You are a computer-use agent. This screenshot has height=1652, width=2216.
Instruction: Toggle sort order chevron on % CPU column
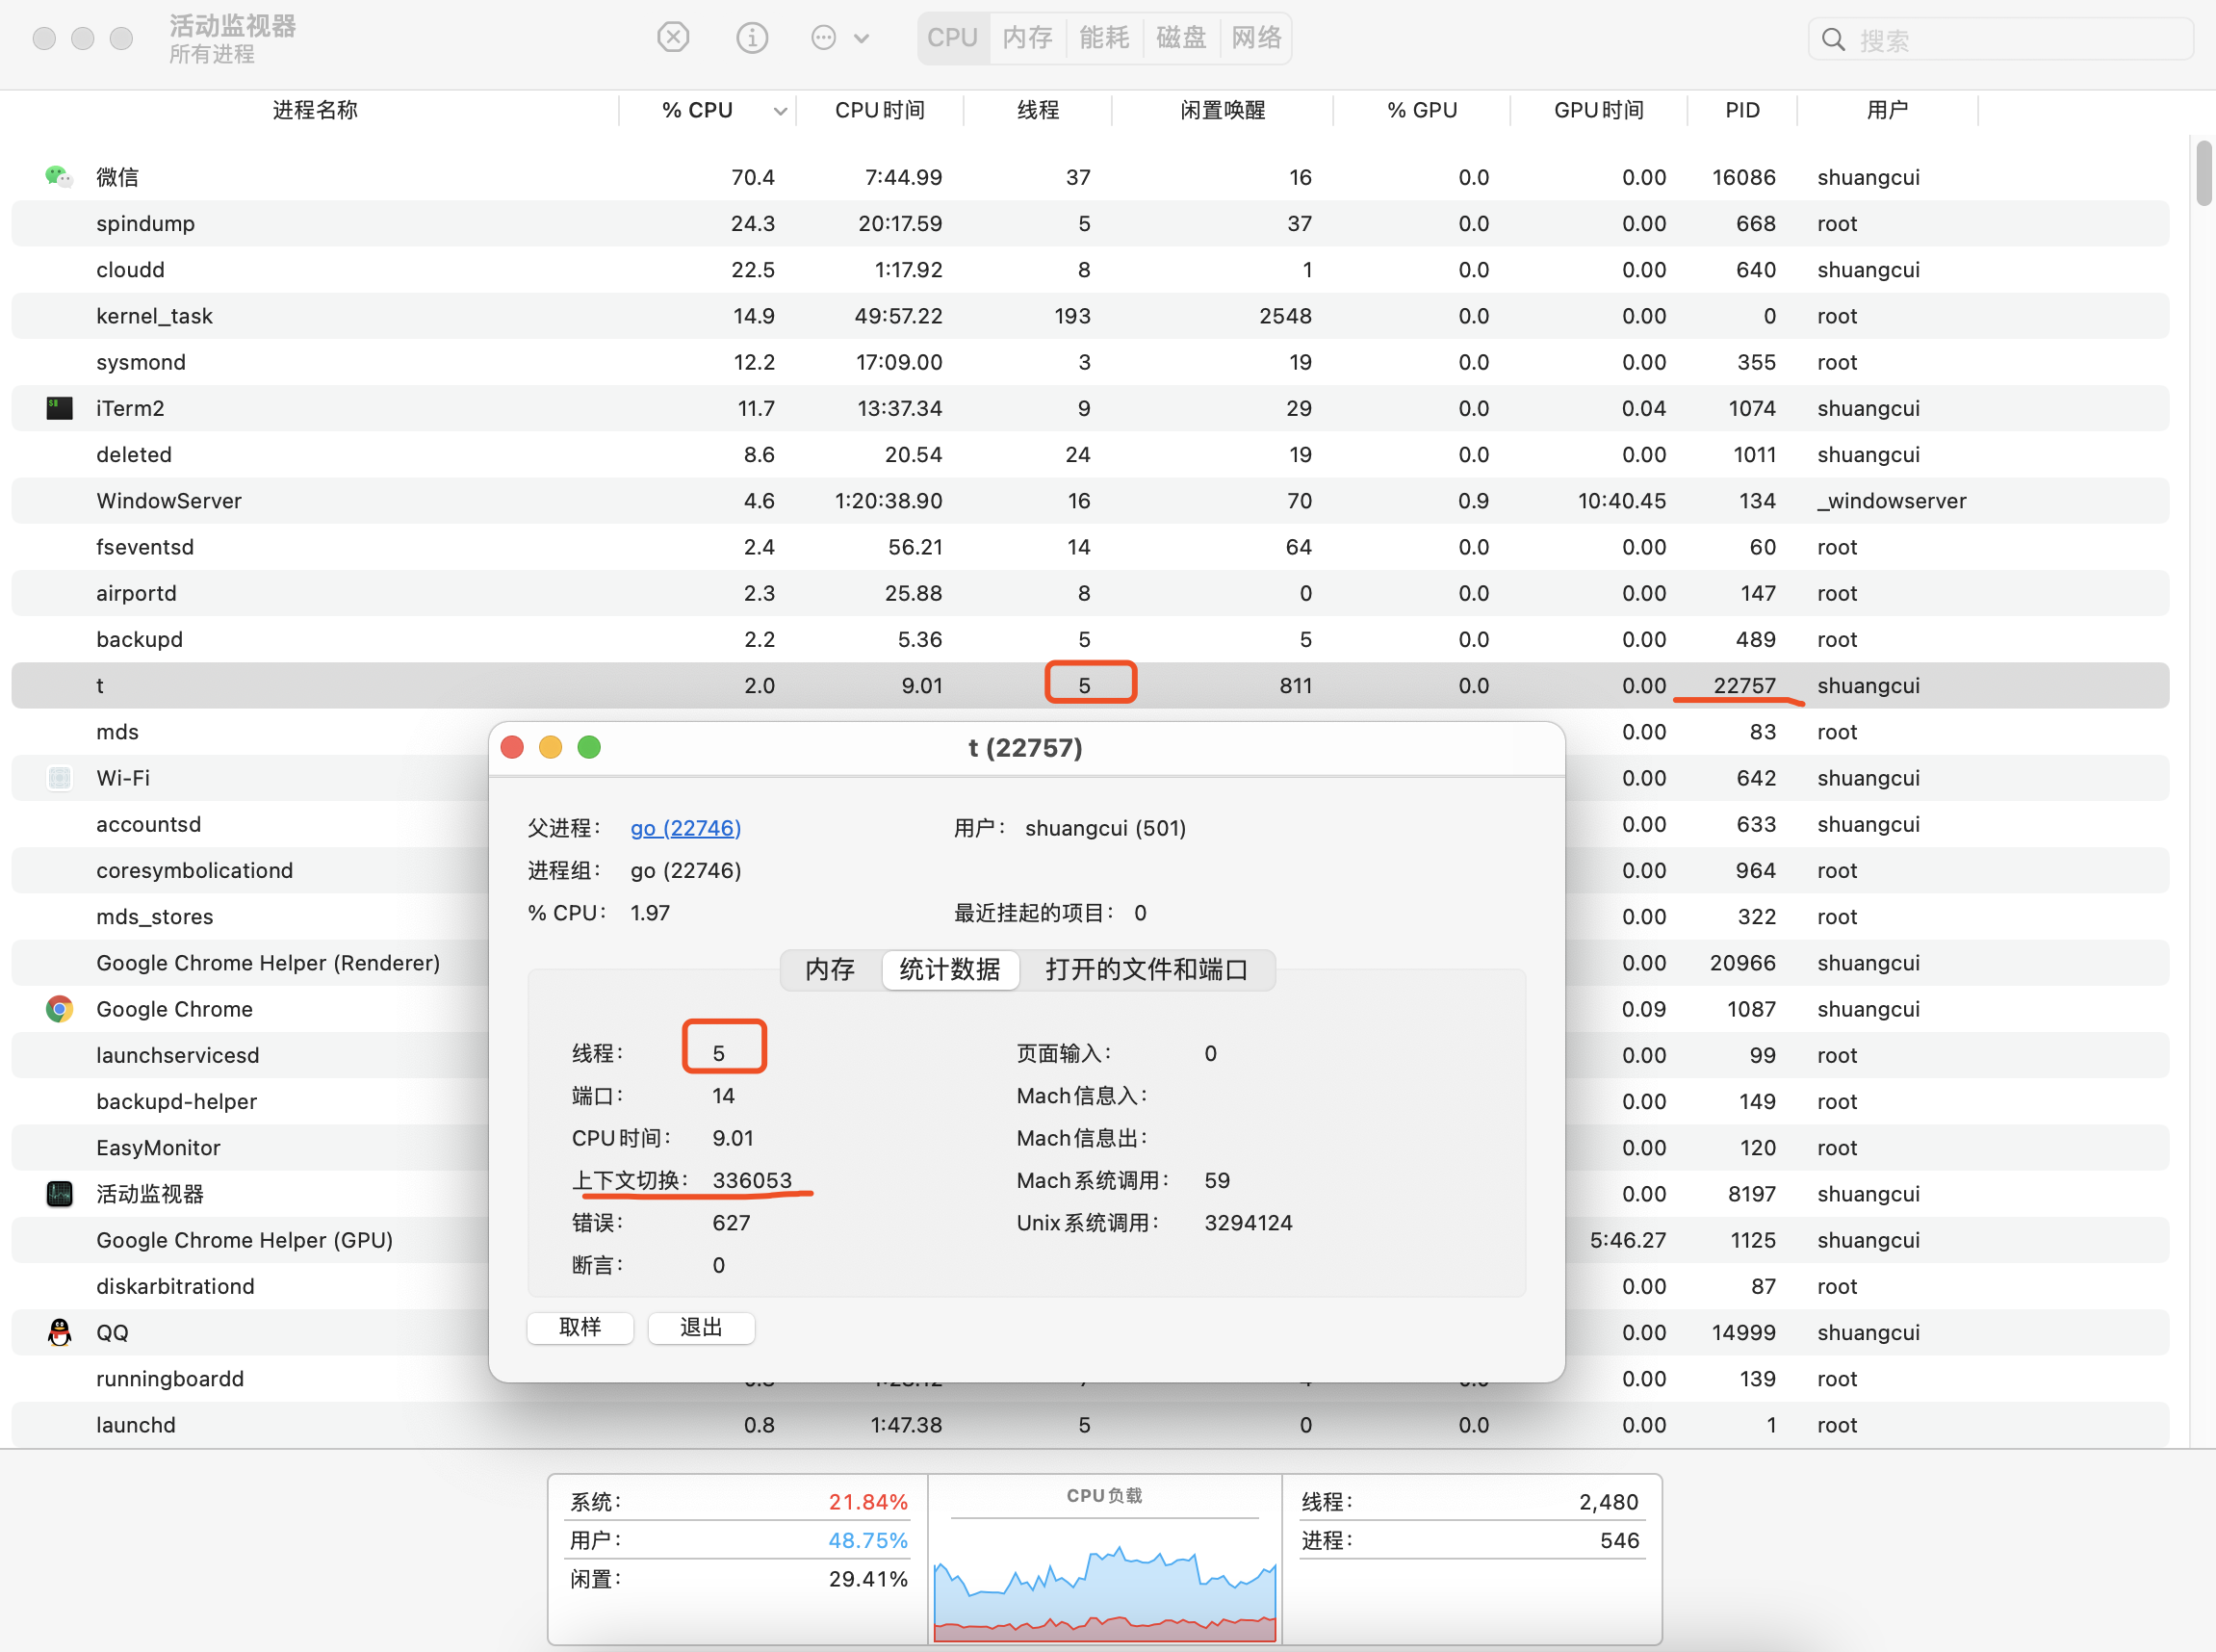coord(780,111)
